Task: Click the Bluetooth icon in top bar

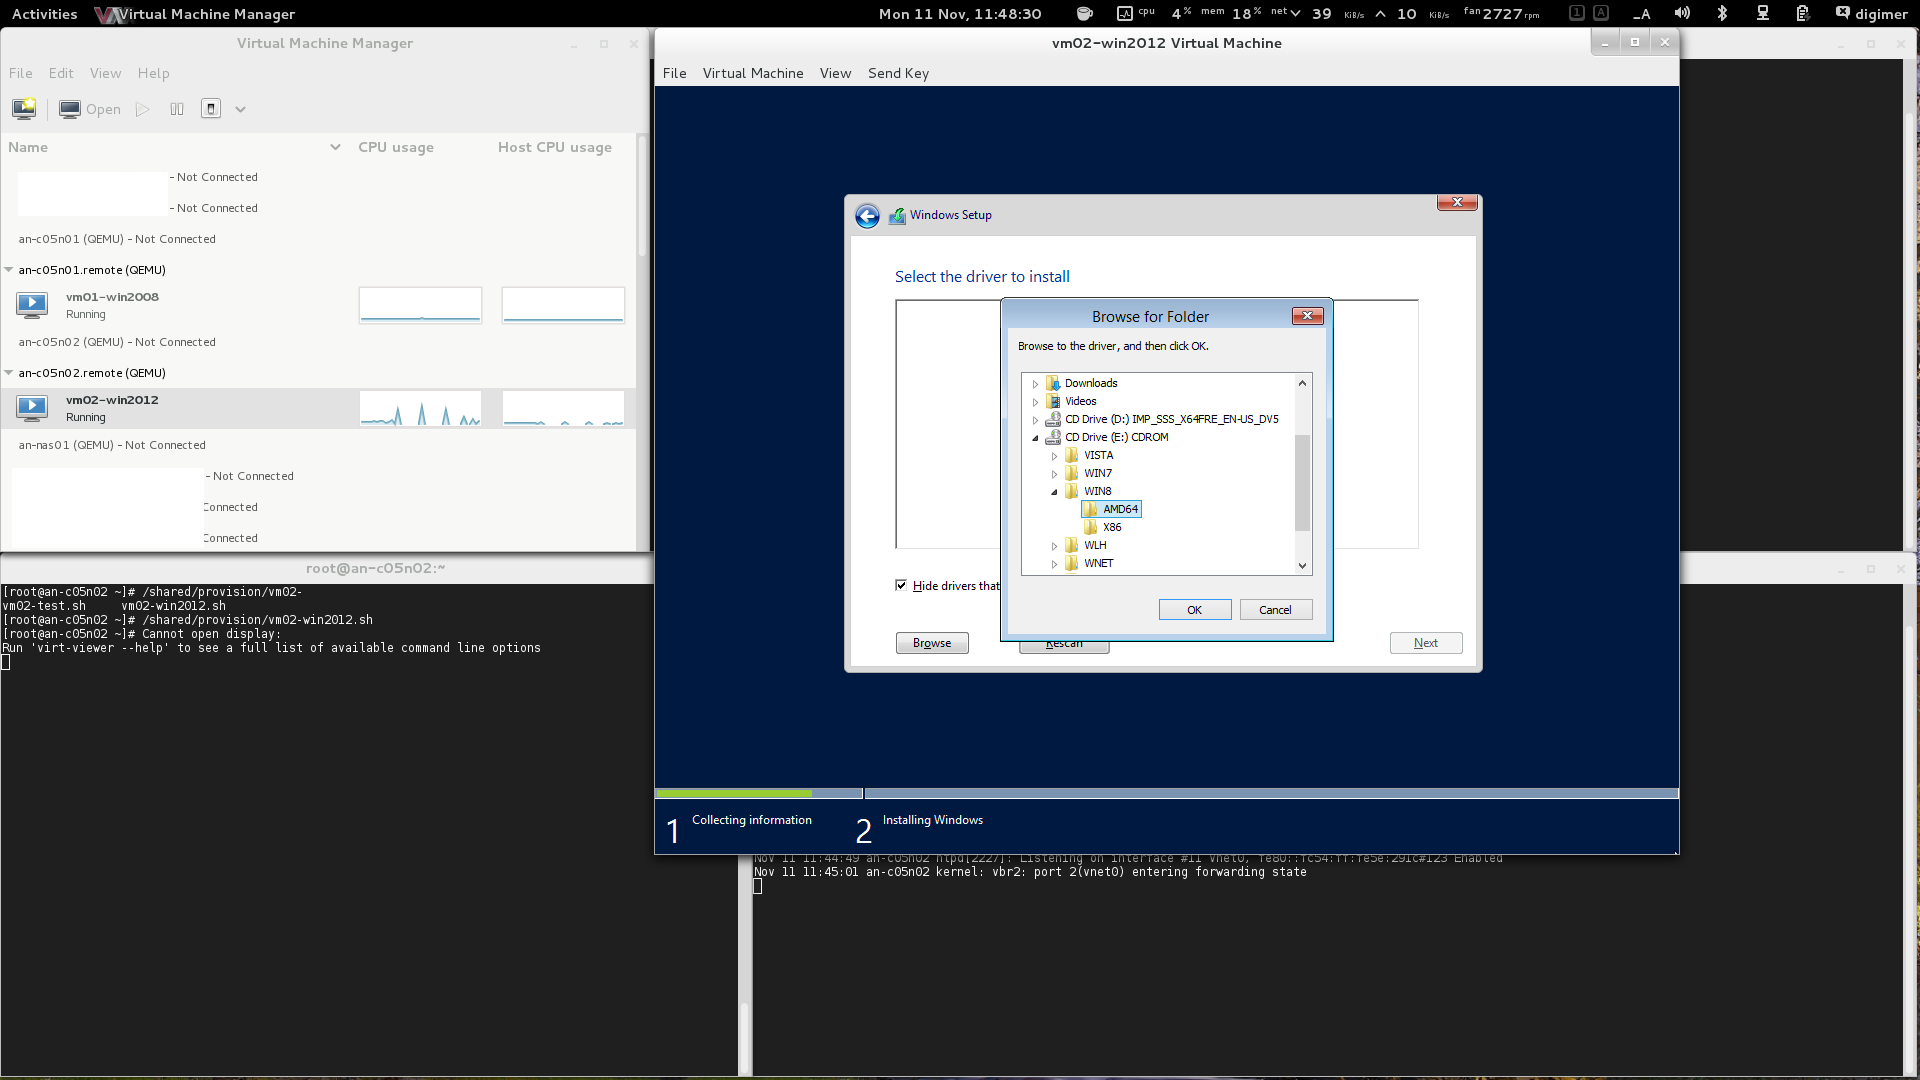Action: 1722,13
